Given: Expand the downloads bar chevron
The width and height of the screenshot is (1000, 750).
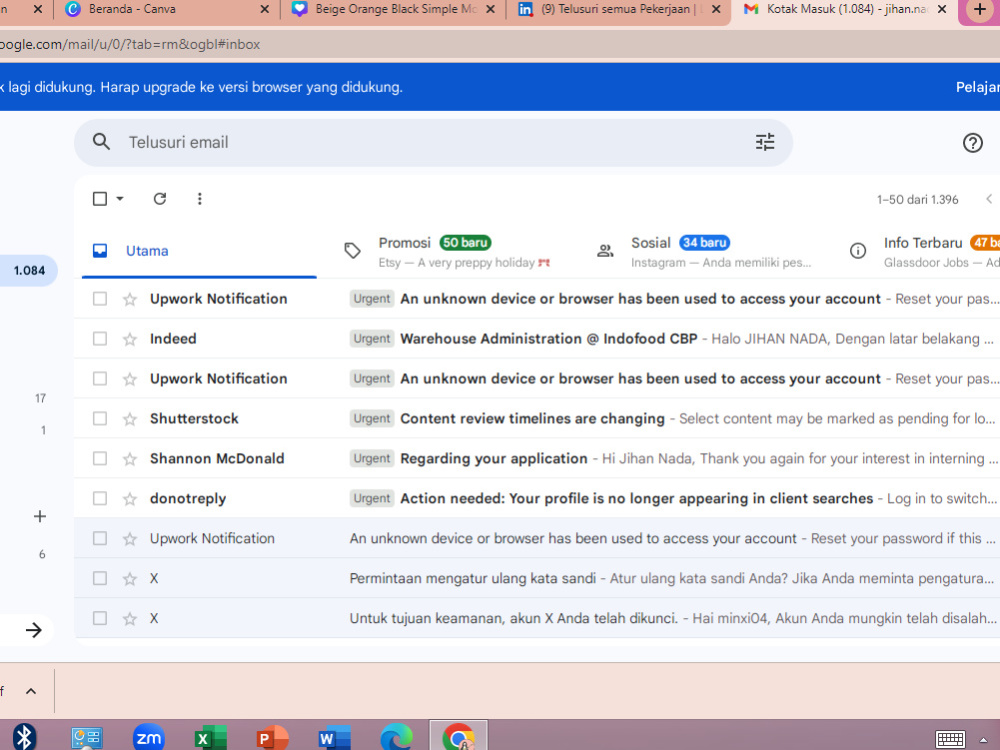Looking at the screenshot, I should [x=31, y=691].
